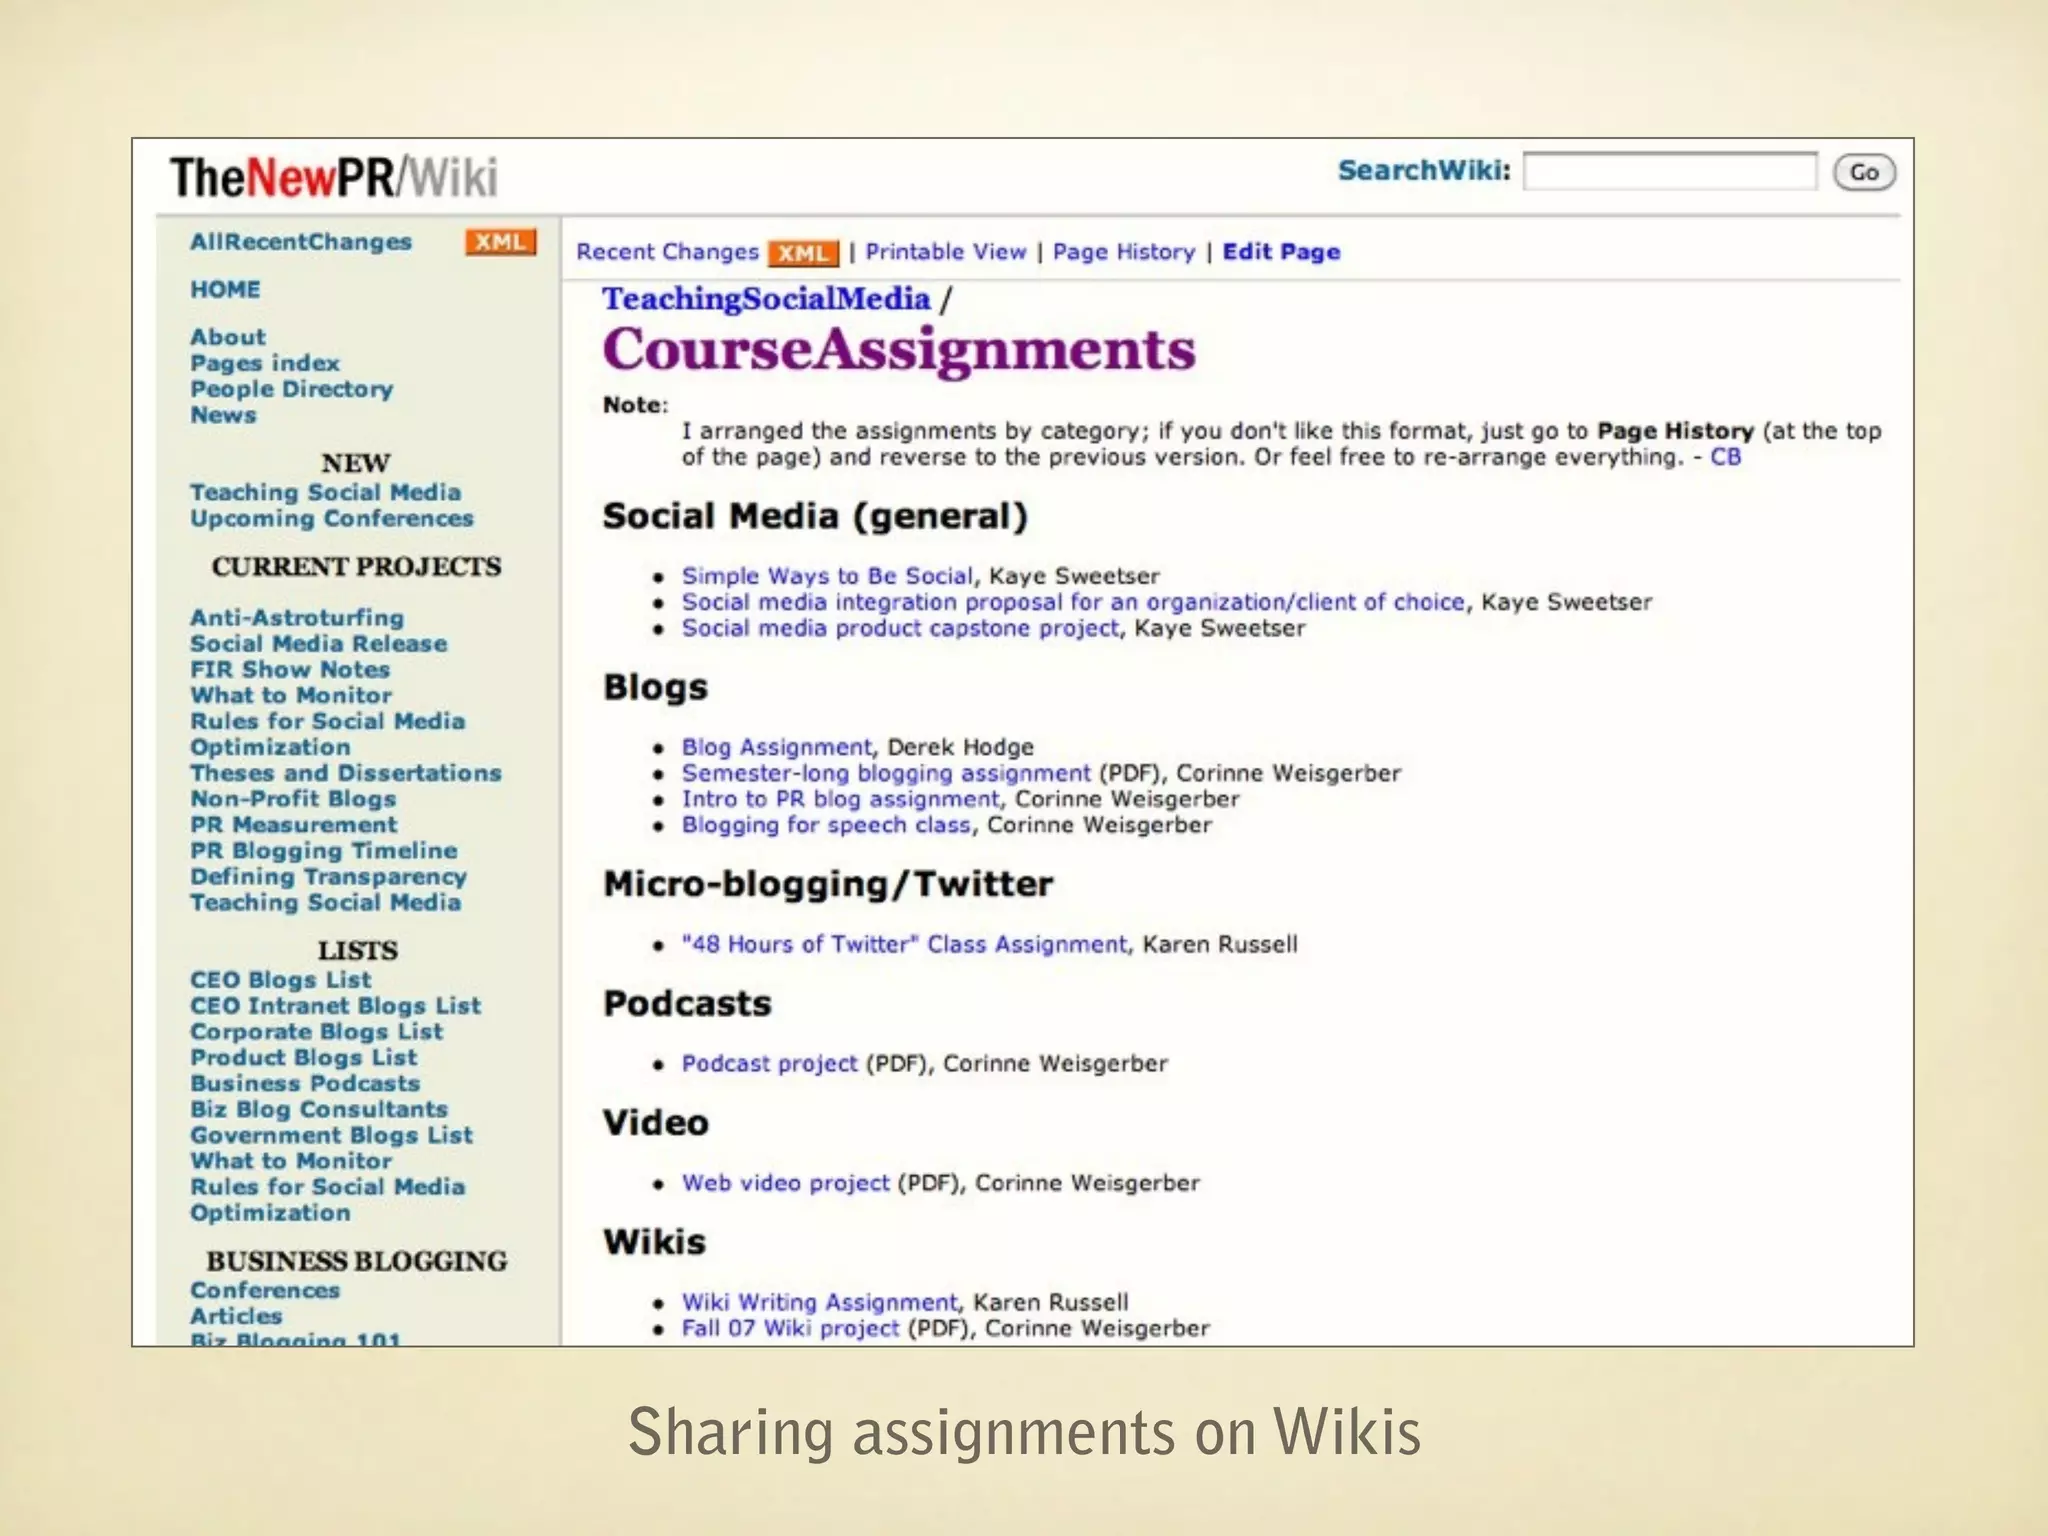Click the Podcasts section heading
Screen dimensions: 2048x1536
pos(687,1004)
